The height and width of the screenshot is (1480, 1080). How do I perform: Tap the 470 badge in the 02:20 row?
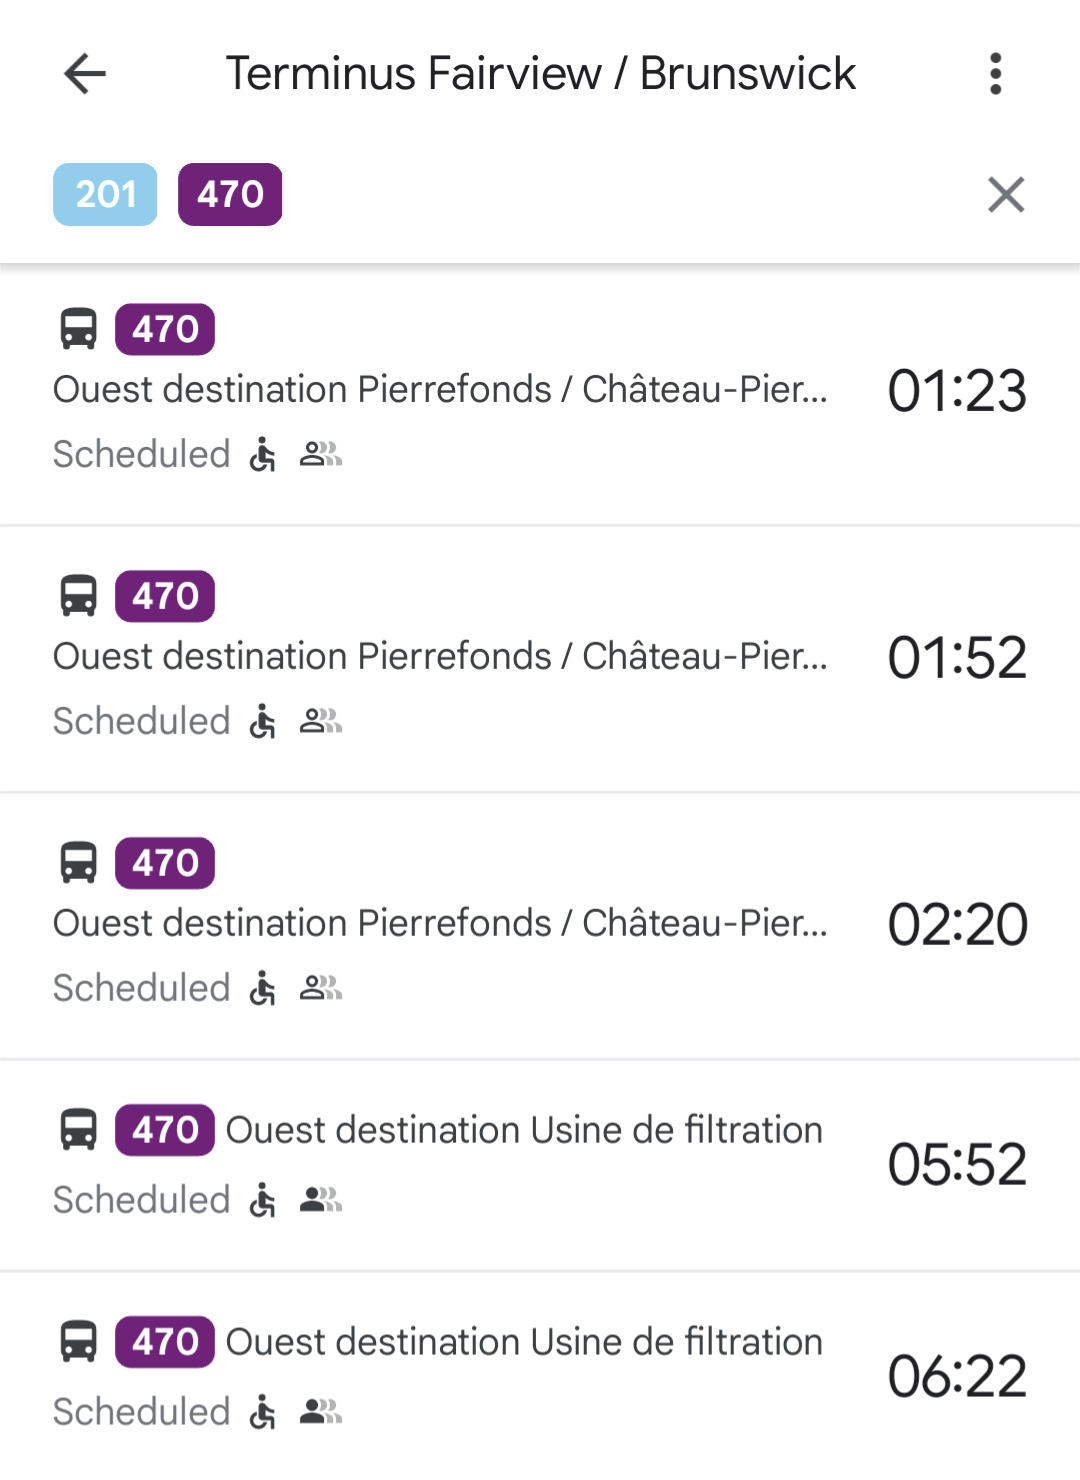(165, 863)
